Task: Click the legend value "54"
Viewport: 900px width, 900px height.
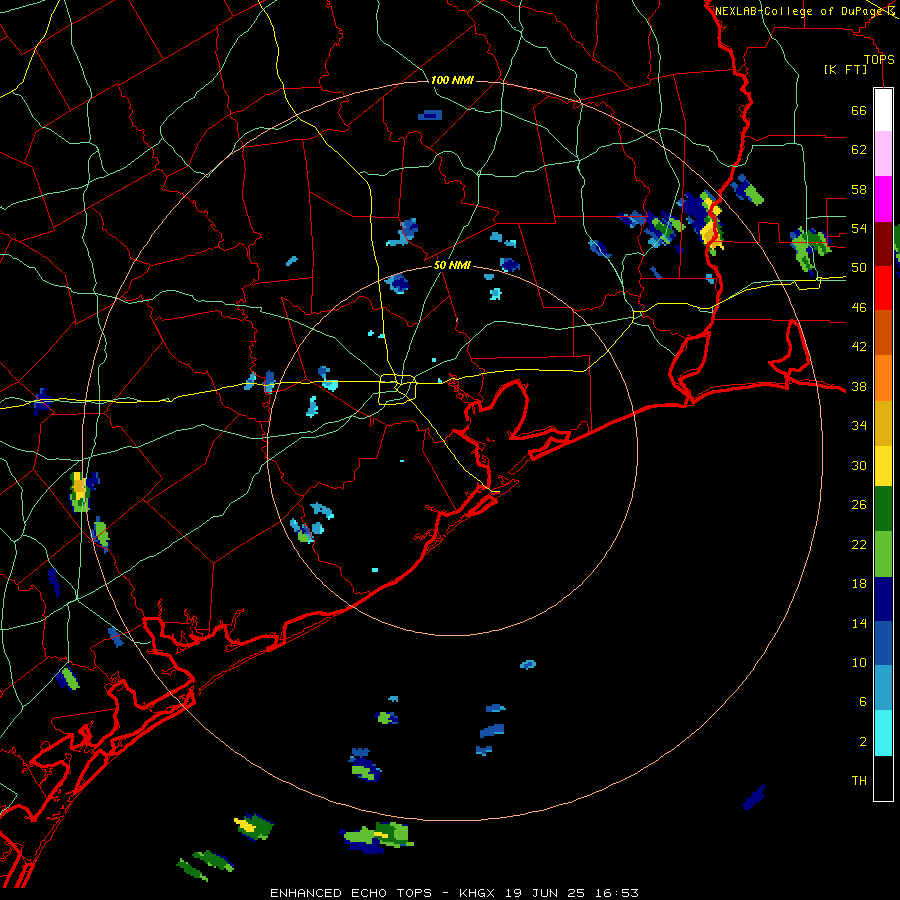Action: tap(859, 228)
